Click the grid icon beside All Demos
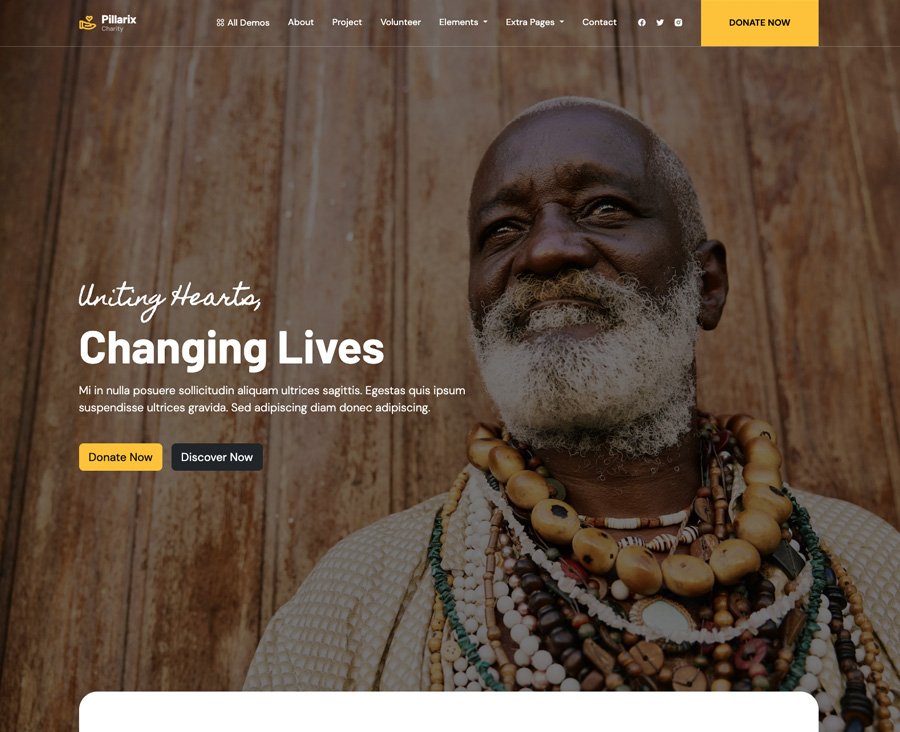 (x=220, y=23)
